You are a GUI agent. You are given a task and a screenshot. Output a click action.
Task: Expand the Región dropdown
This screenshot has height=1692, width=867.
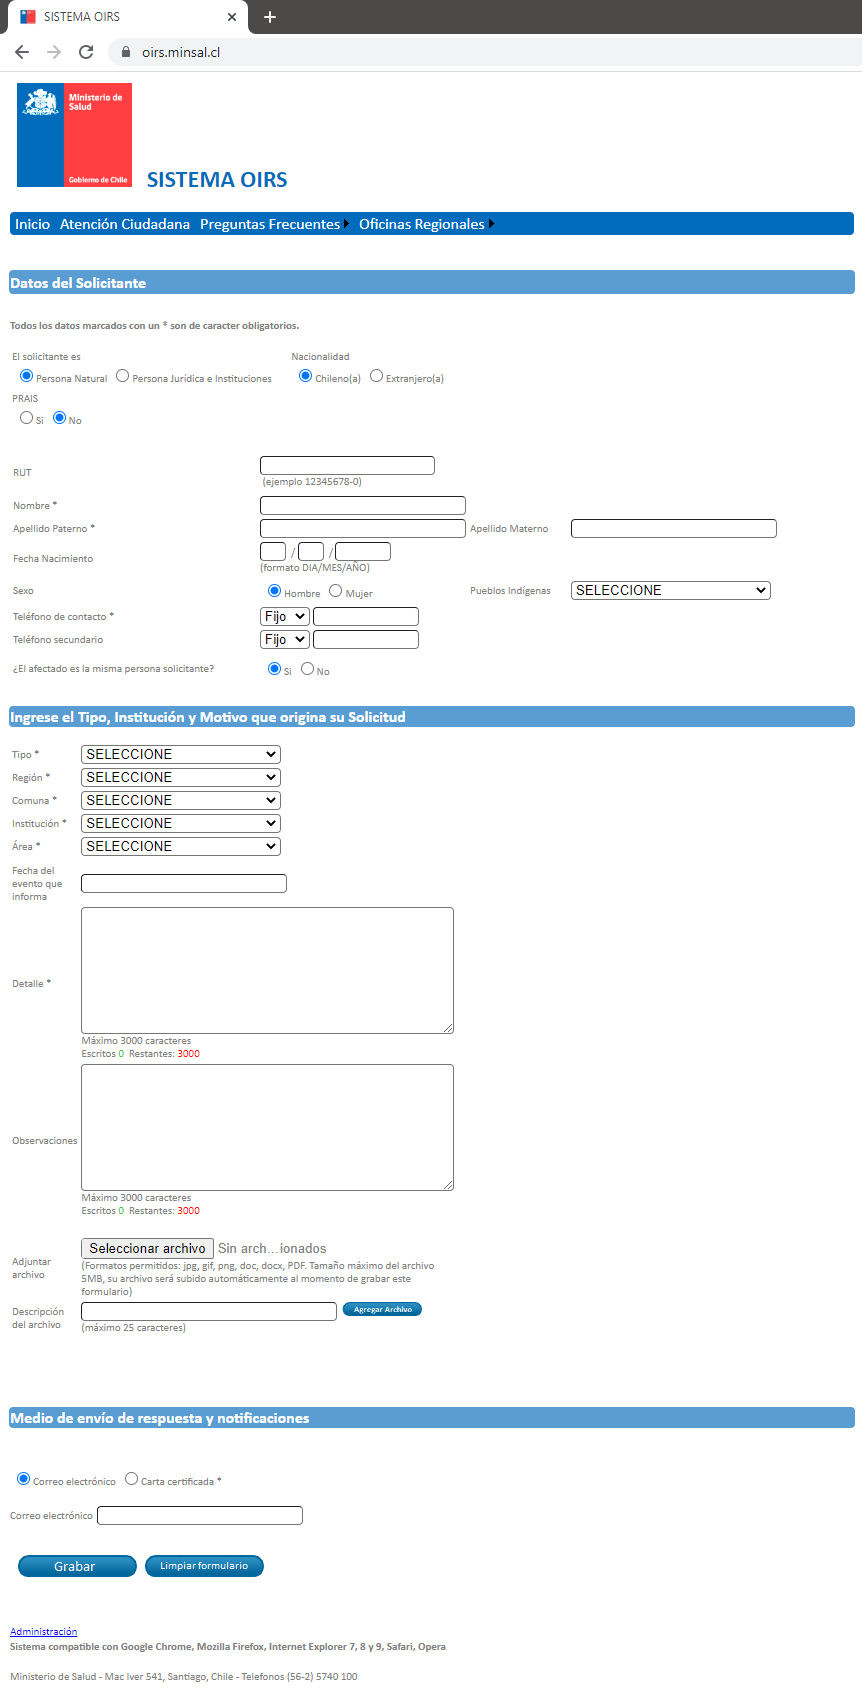point(180,778)
